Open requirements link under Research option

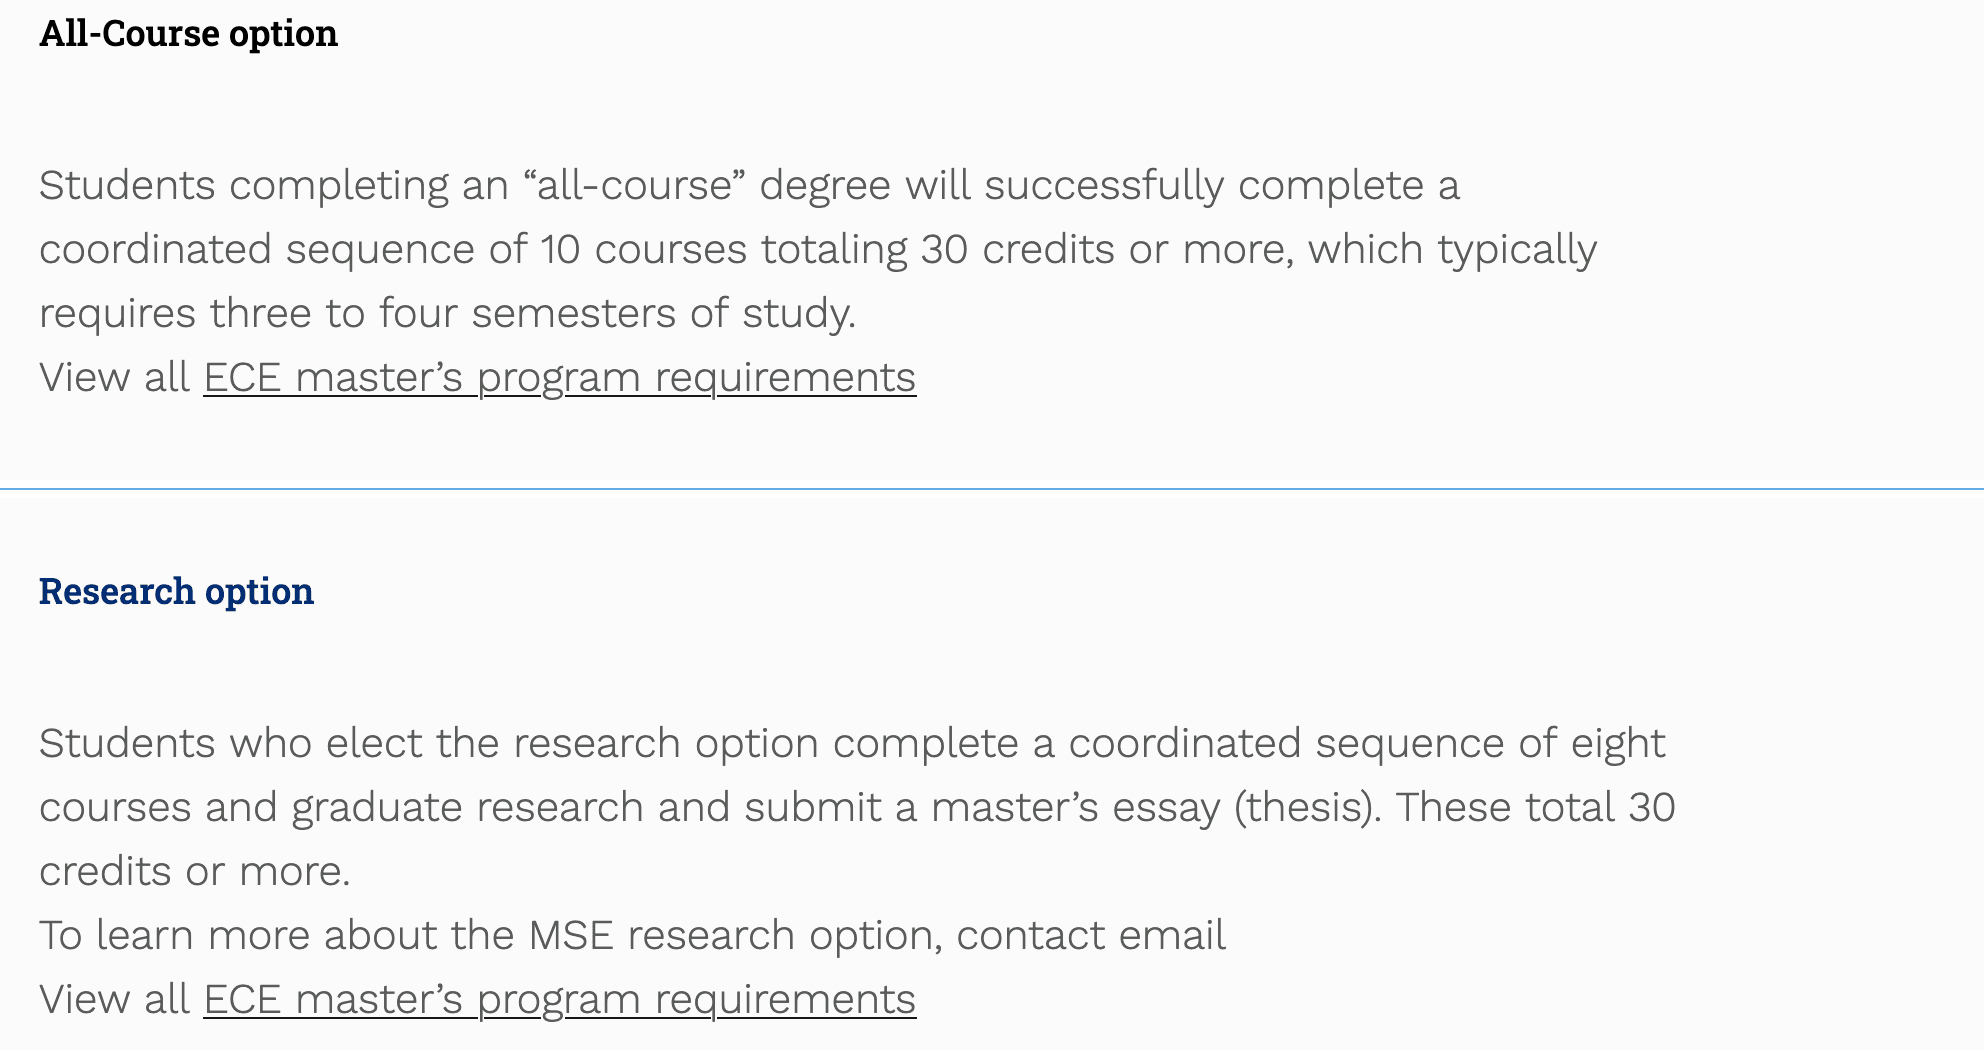(x=559, y=1000)
